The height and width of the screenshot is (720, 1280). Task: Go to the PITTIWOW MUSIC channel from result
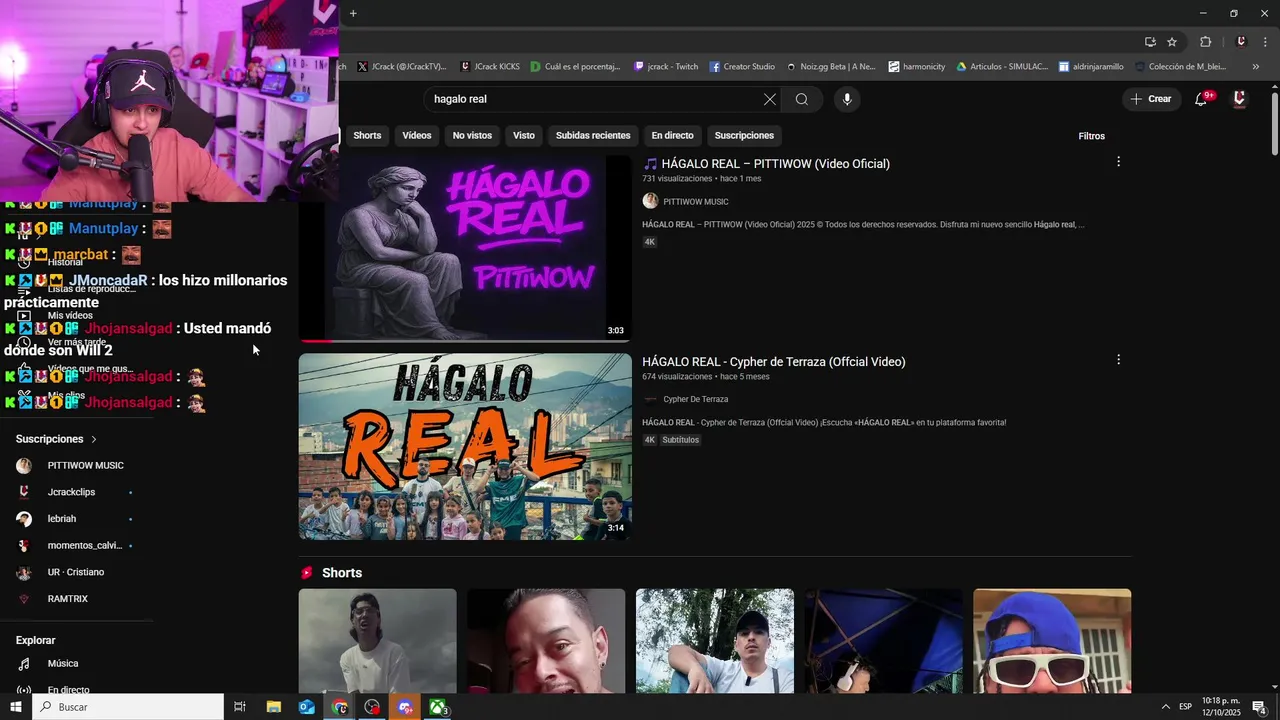pyautogui.click(x=696, y=202)
